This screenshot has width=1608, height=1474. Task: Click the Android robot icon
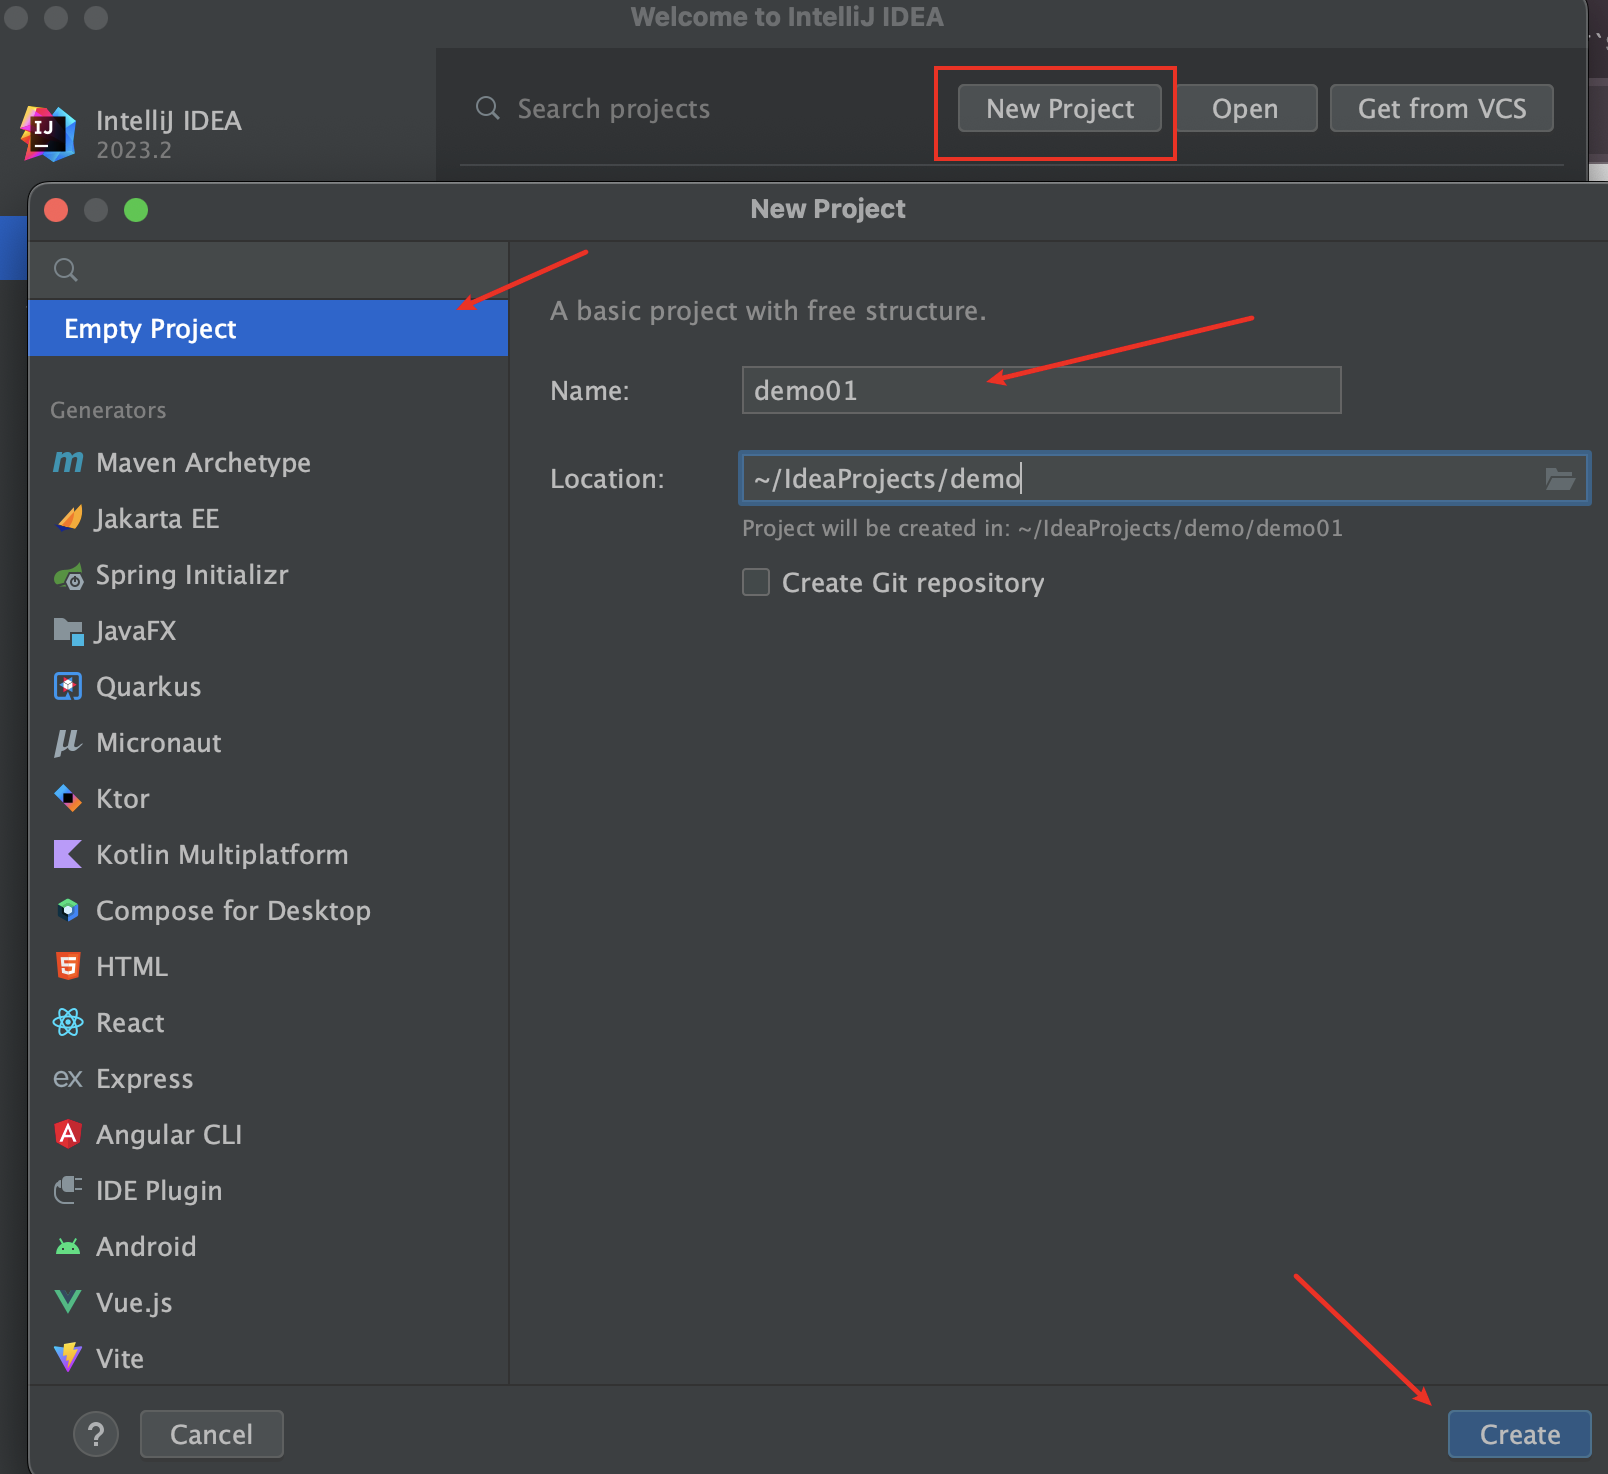click(68, 1247)
